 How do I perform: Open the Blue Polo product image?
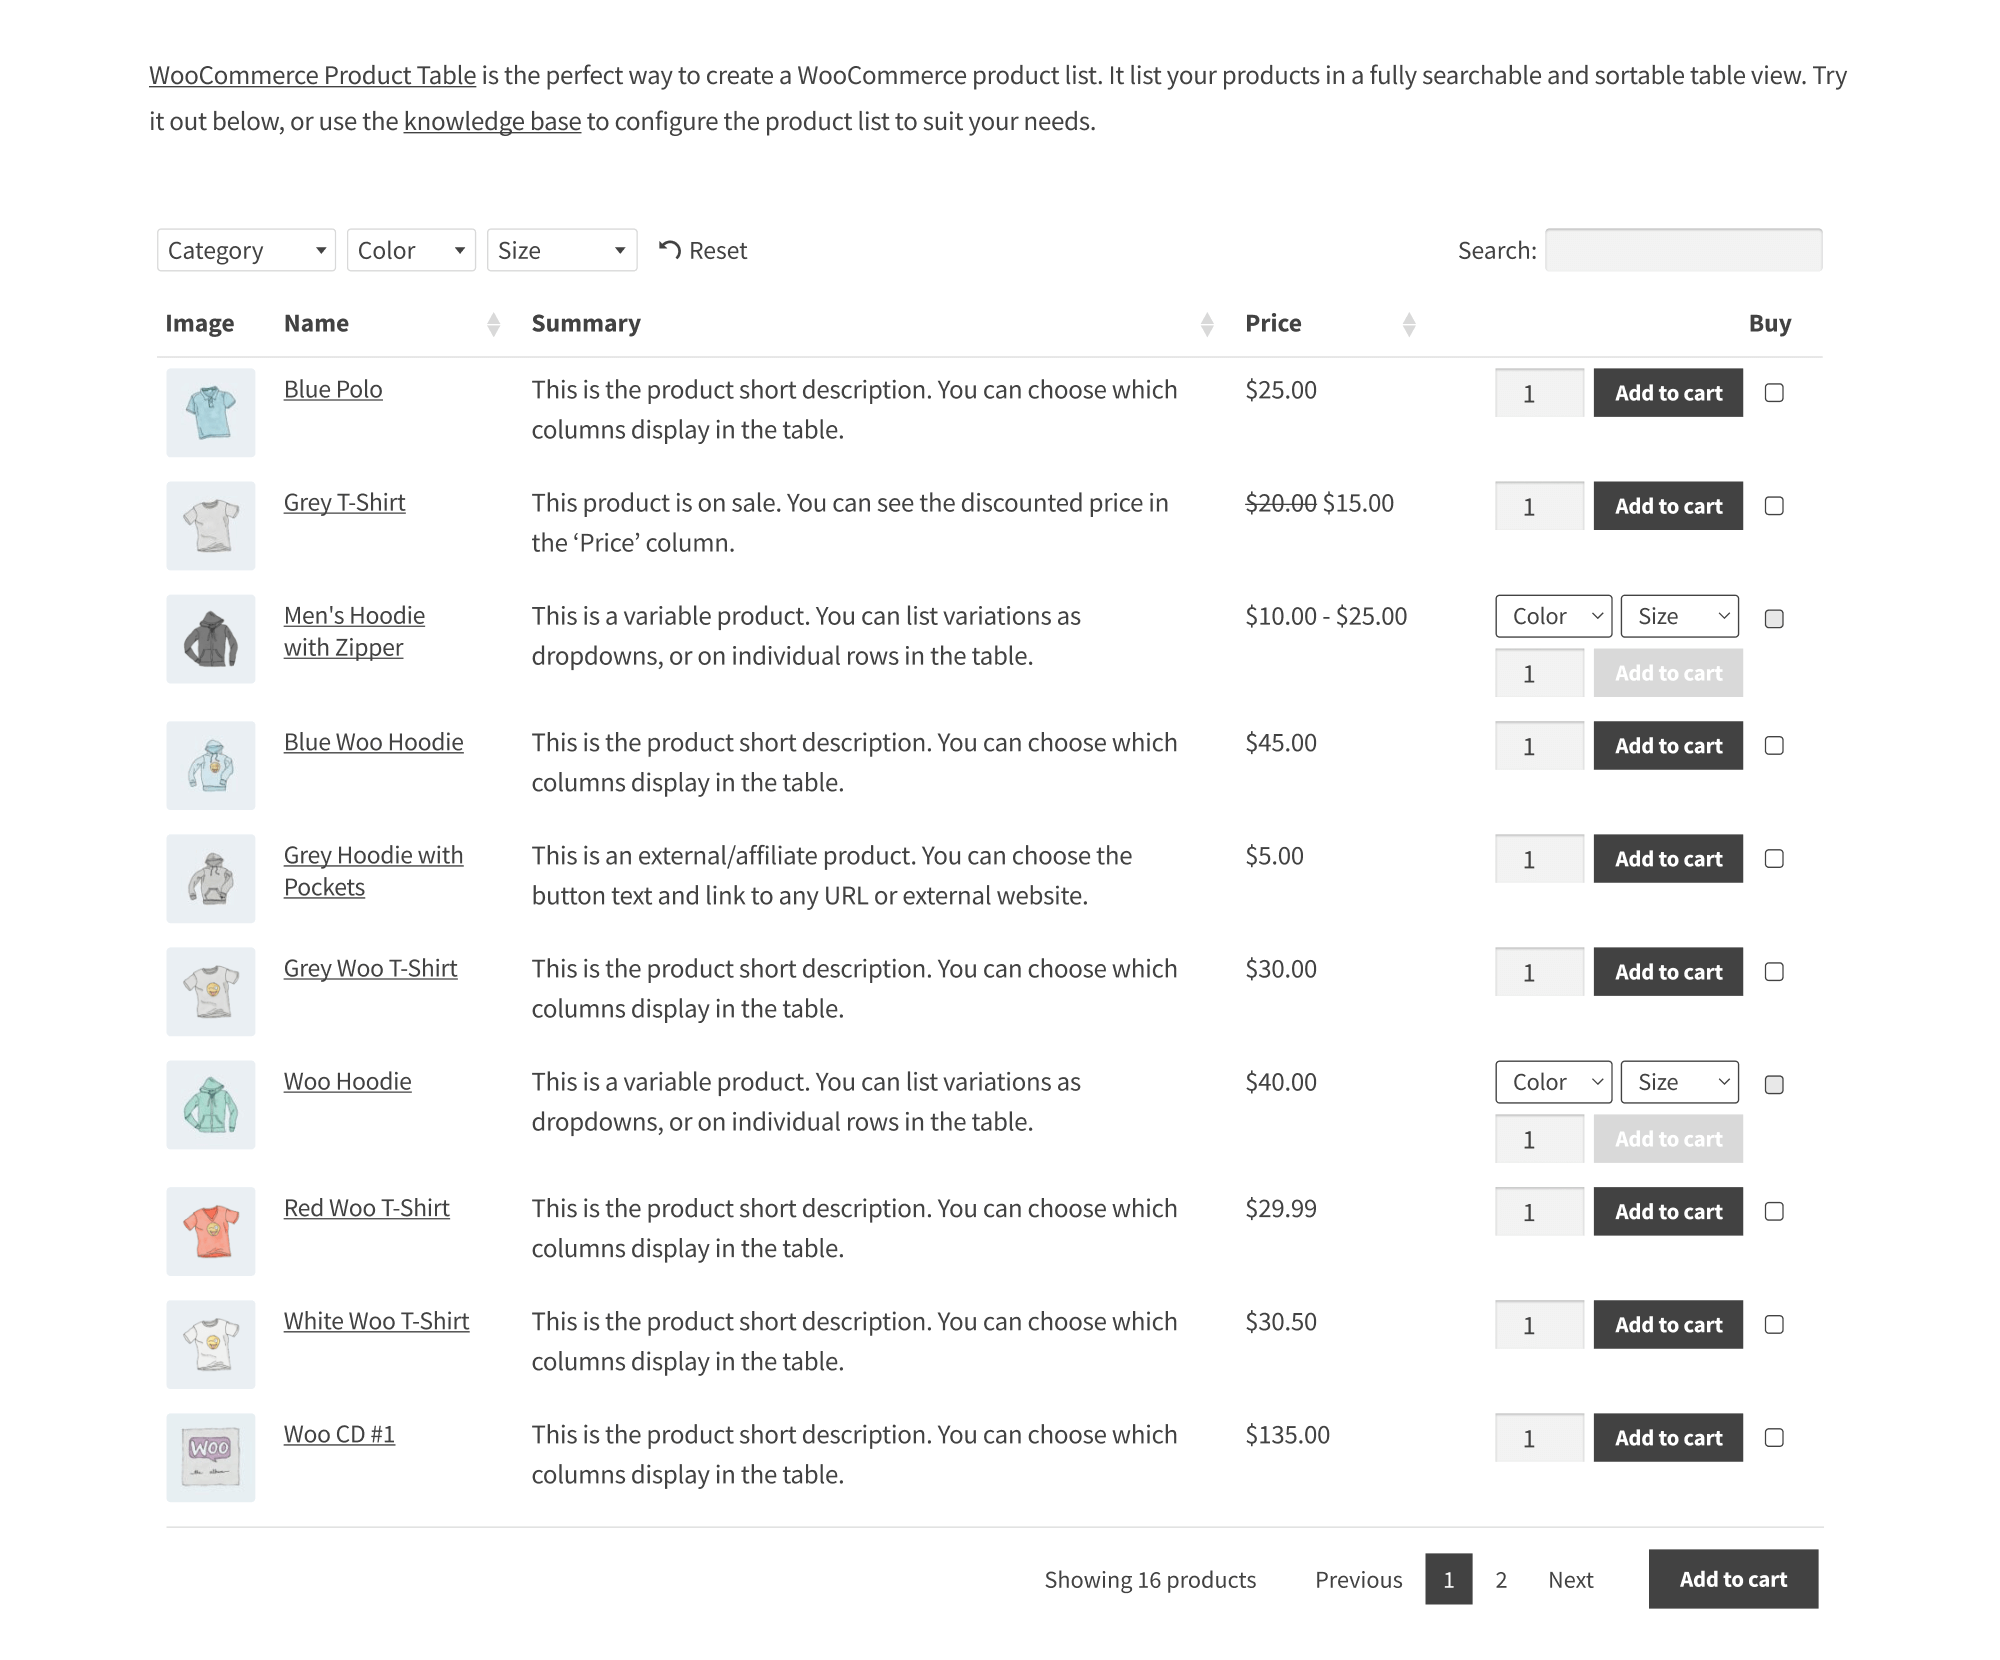[x=211, y=413]
